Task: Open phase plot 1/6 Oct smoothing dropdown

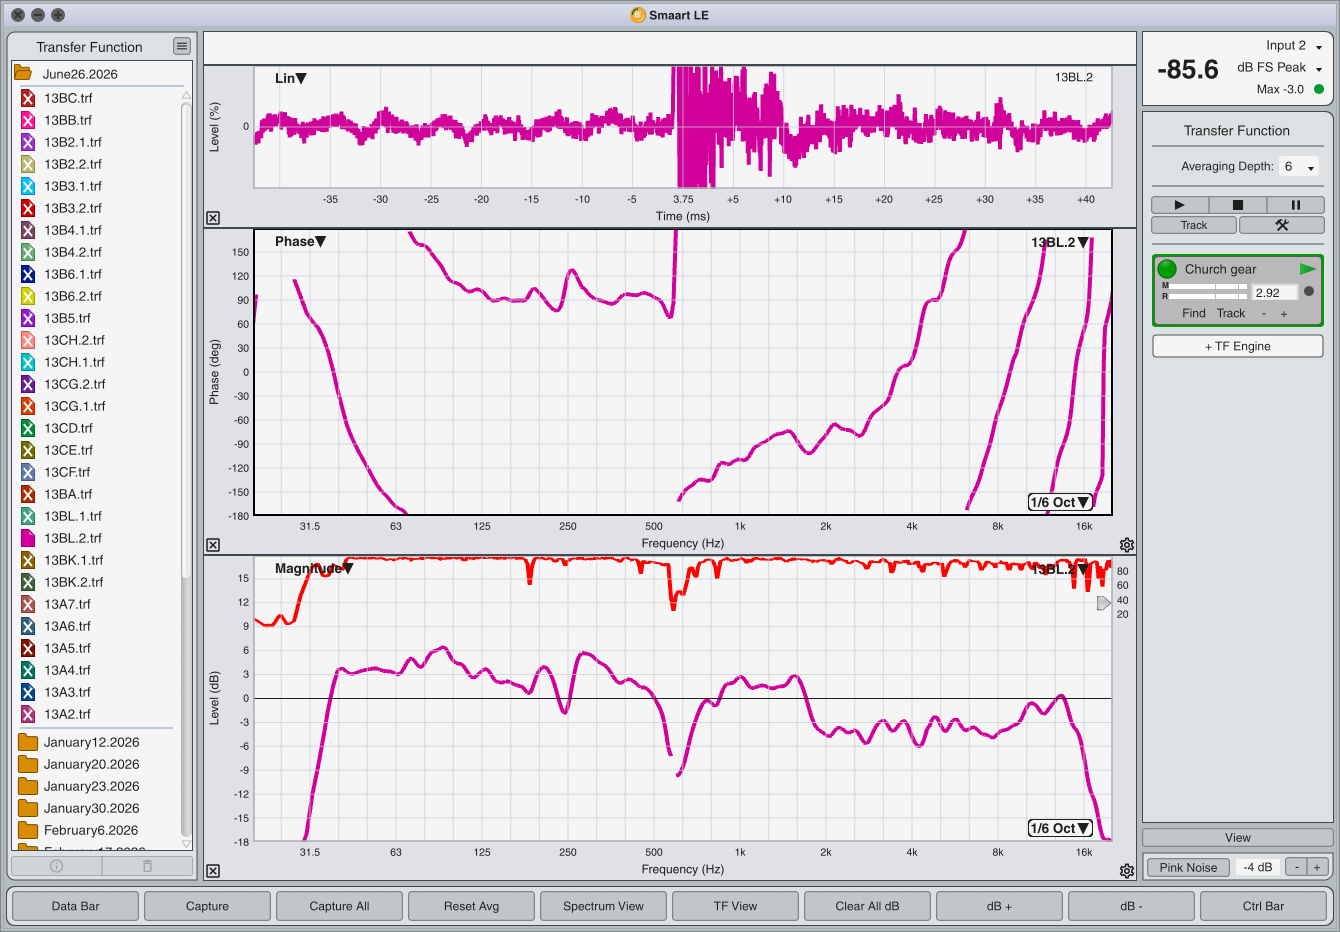Action: (x=1060, y=502)
